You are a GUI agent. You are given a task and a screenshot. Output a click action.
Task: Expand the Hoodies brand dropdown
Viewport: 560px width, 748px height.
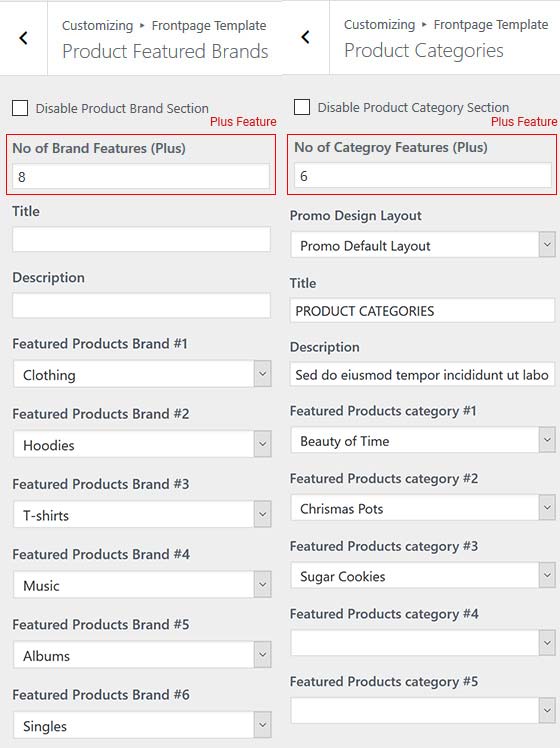tap(142, 445)
